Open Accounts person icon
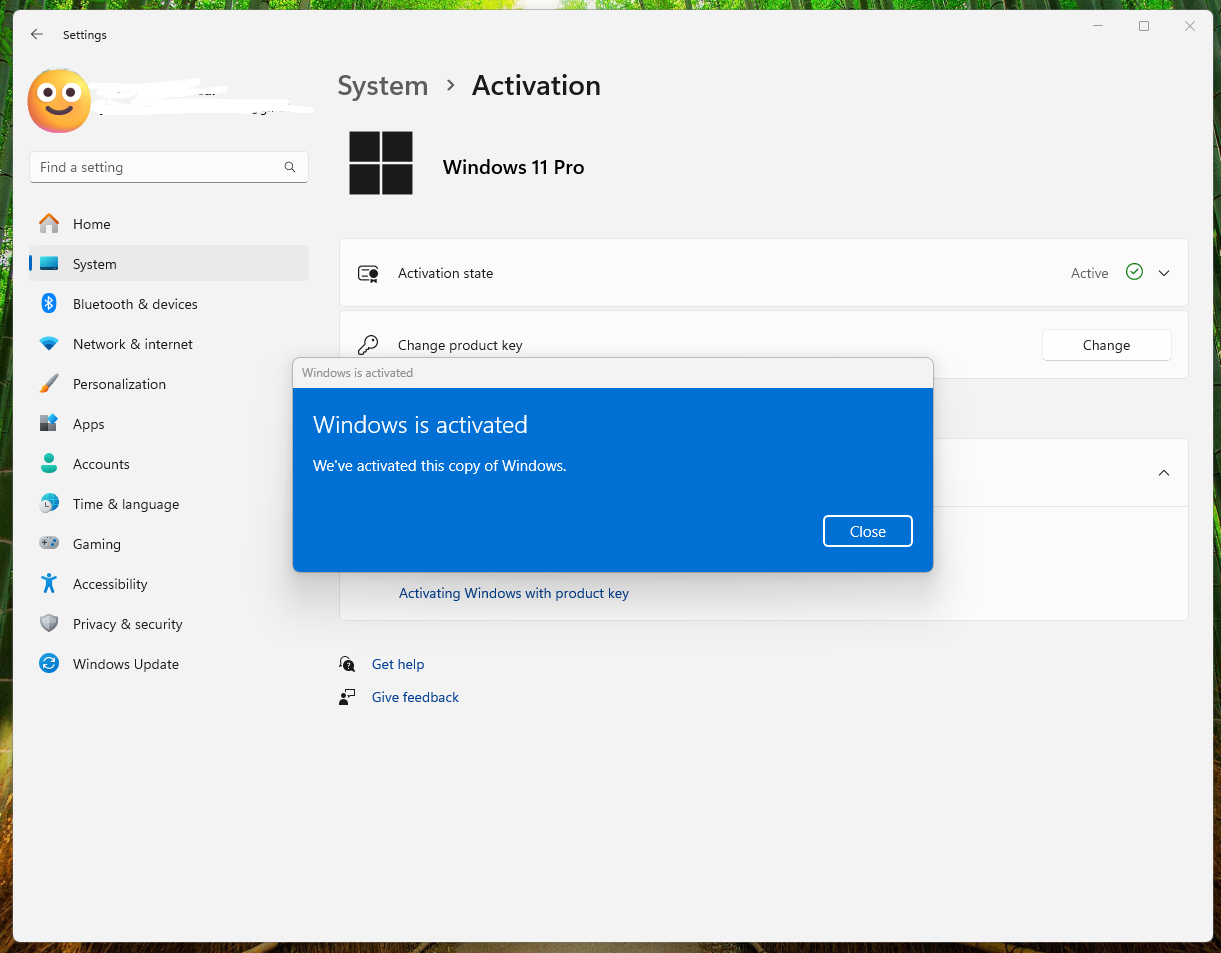Screen dimensions: 1221x953 (x=49, y=464)
